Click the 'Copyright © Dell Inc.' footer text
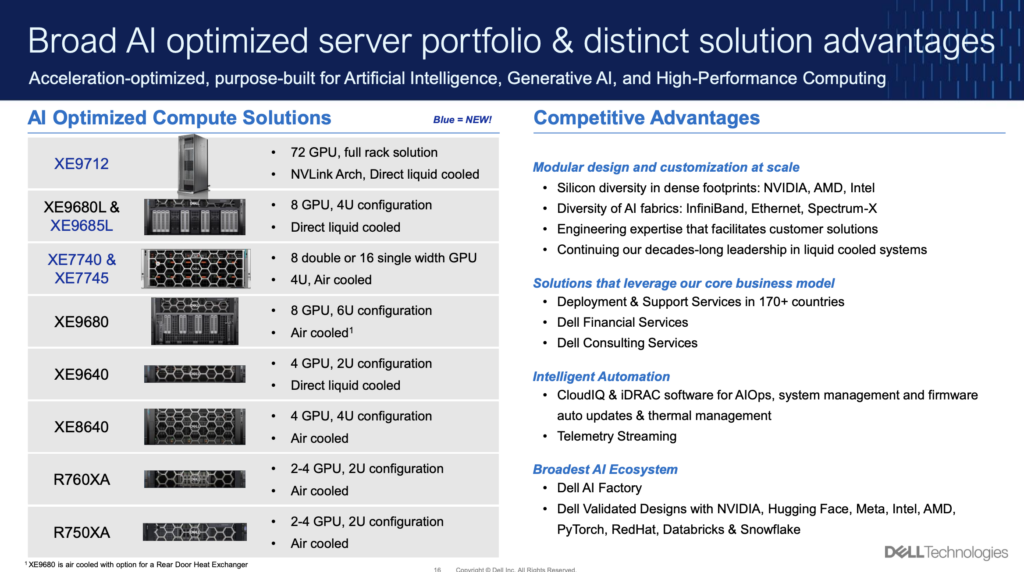 click(x=515, y=569)
